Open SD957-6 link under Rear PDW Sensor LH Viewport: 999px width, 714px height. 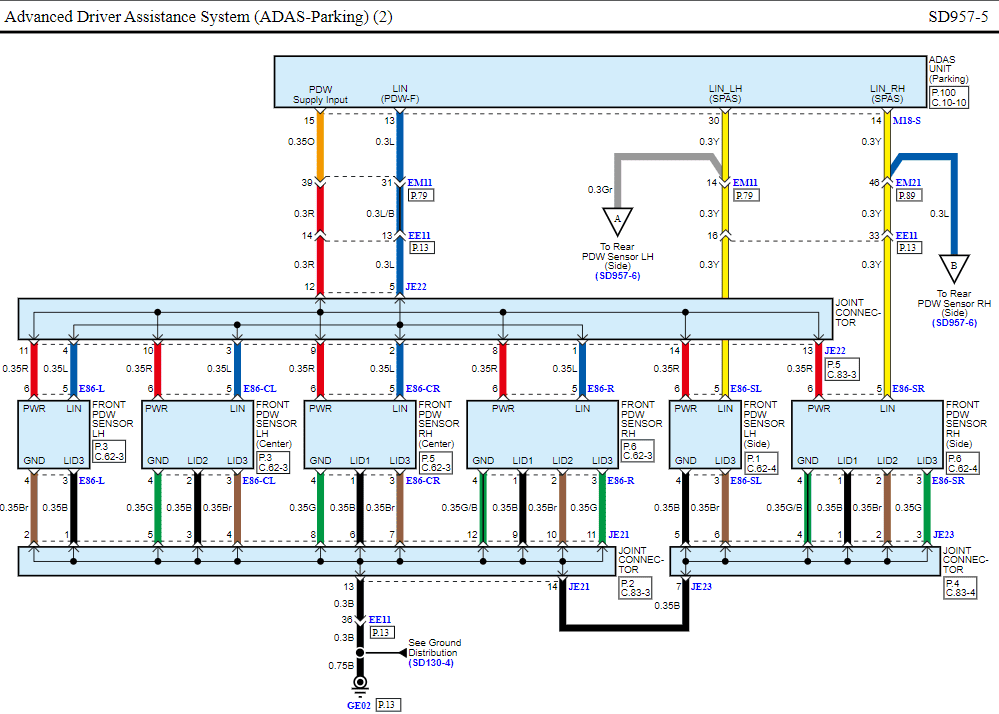[x=619, y=275]
